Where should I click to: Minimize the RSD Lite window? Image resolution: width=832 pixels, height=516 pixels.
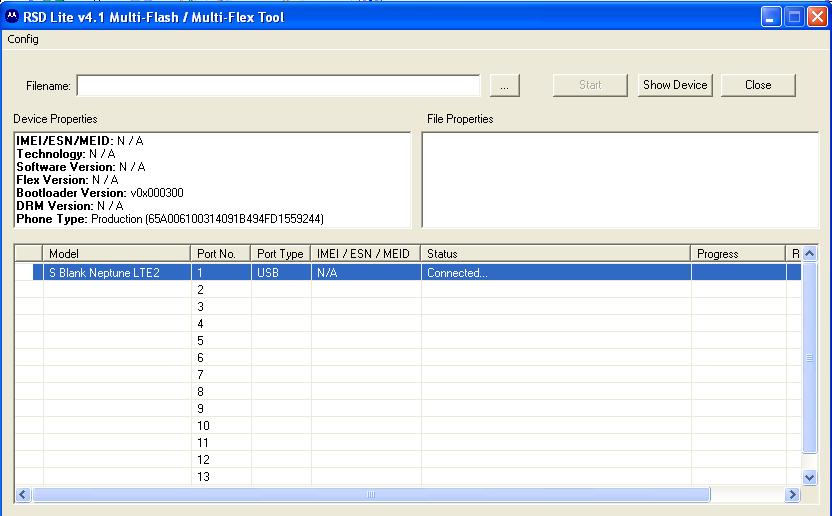[770, 17]
